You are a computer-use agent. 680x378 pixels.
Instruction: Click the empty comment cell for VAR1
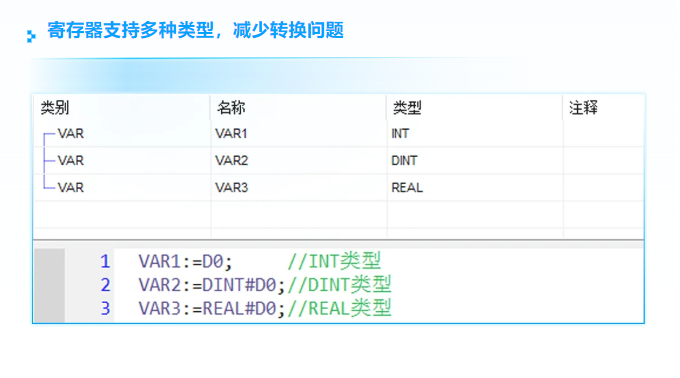point(603,134)
